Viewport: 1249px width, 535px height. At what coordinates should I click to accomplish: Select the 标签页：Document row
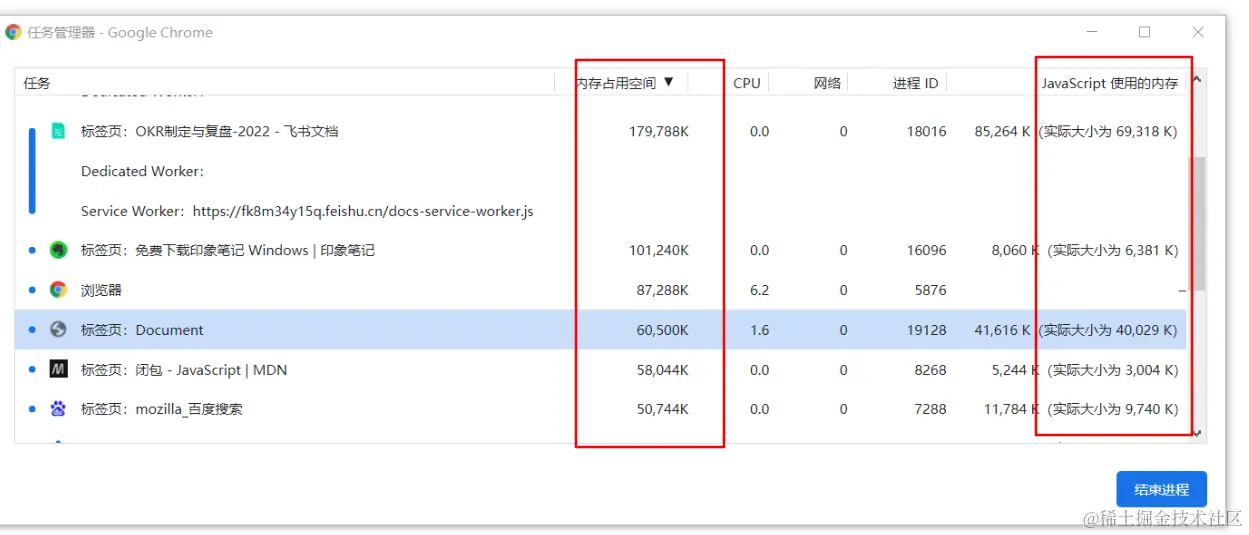pyautogui.click(x=600, y=329)
